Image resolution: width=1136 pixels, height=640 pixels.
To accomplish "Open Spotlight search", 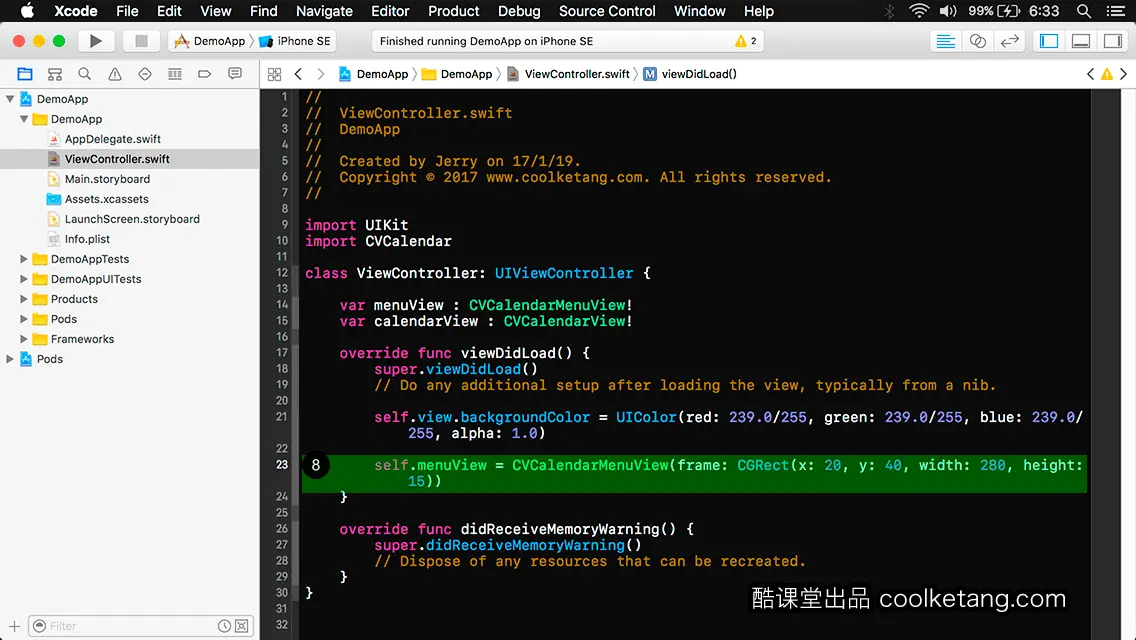I will click(1084, 11).
